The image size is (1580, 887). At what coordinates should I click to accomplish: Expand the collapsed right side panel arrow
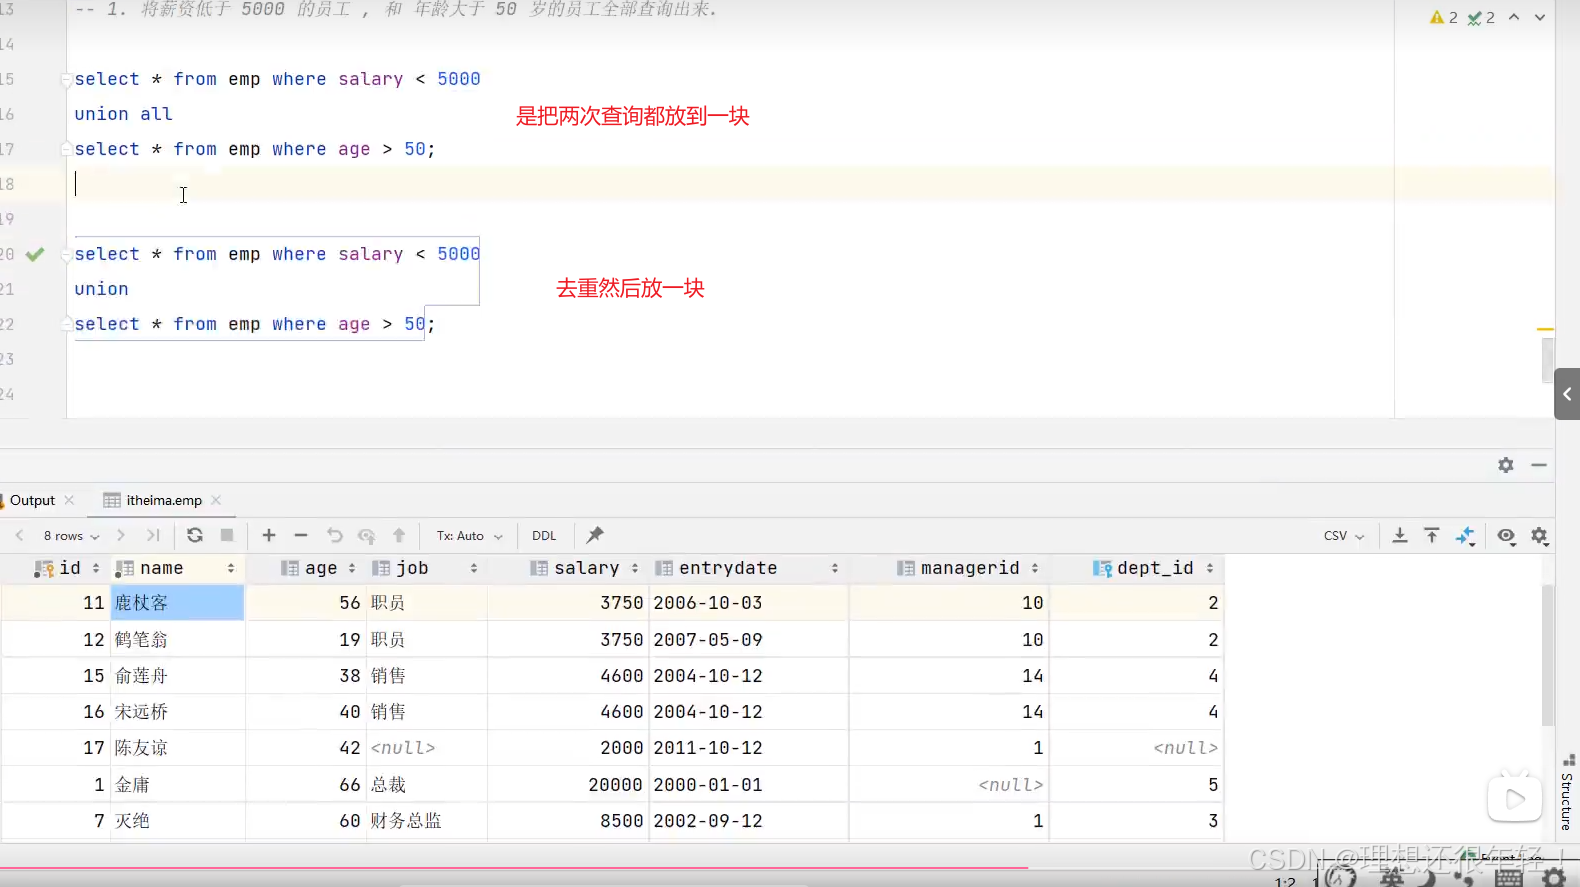coord(1567,394)
